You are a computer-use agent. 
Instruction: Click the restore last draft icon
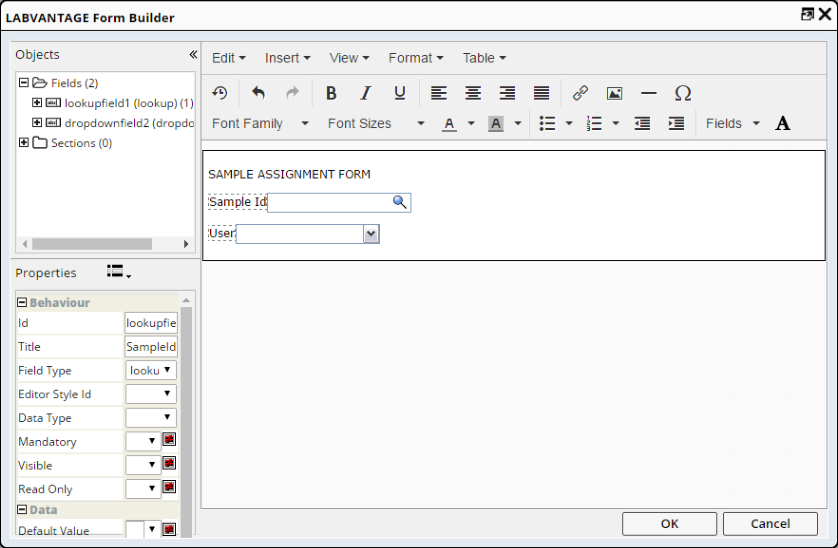(220, 93)
